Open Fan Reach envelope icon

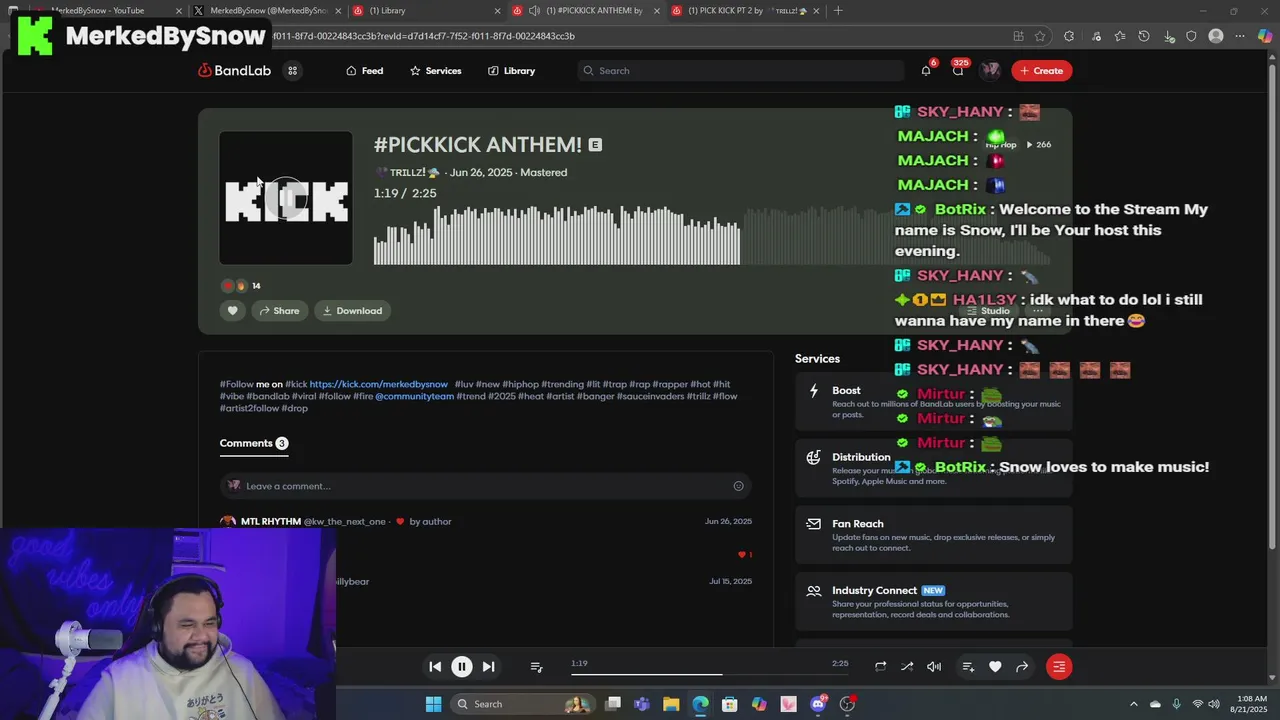[x=813, y=524]
